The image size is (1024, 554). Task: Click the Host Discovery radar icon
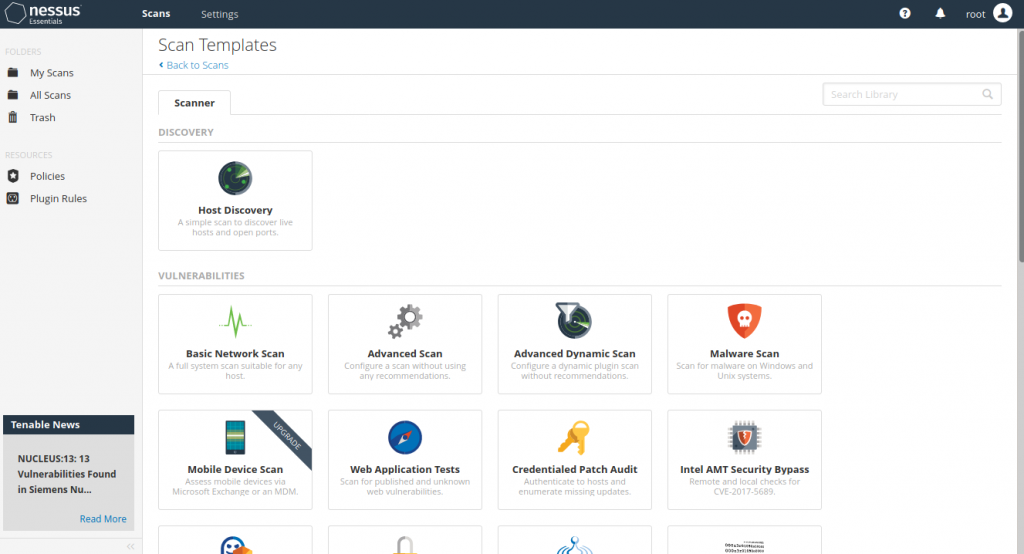pos(235,178)
